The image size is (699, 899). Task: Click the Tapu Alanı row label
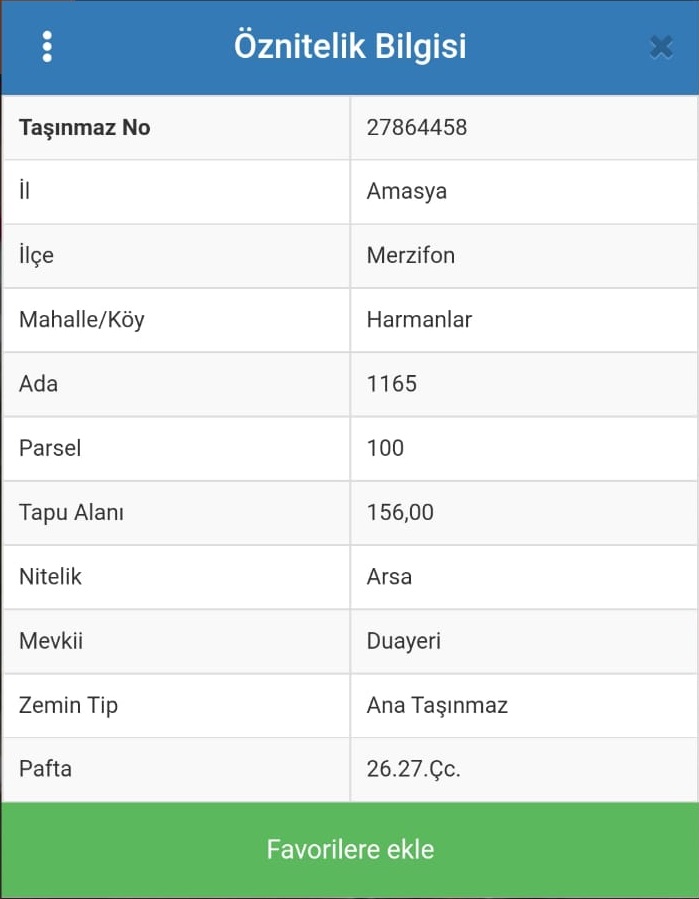(x=72, y=512)
